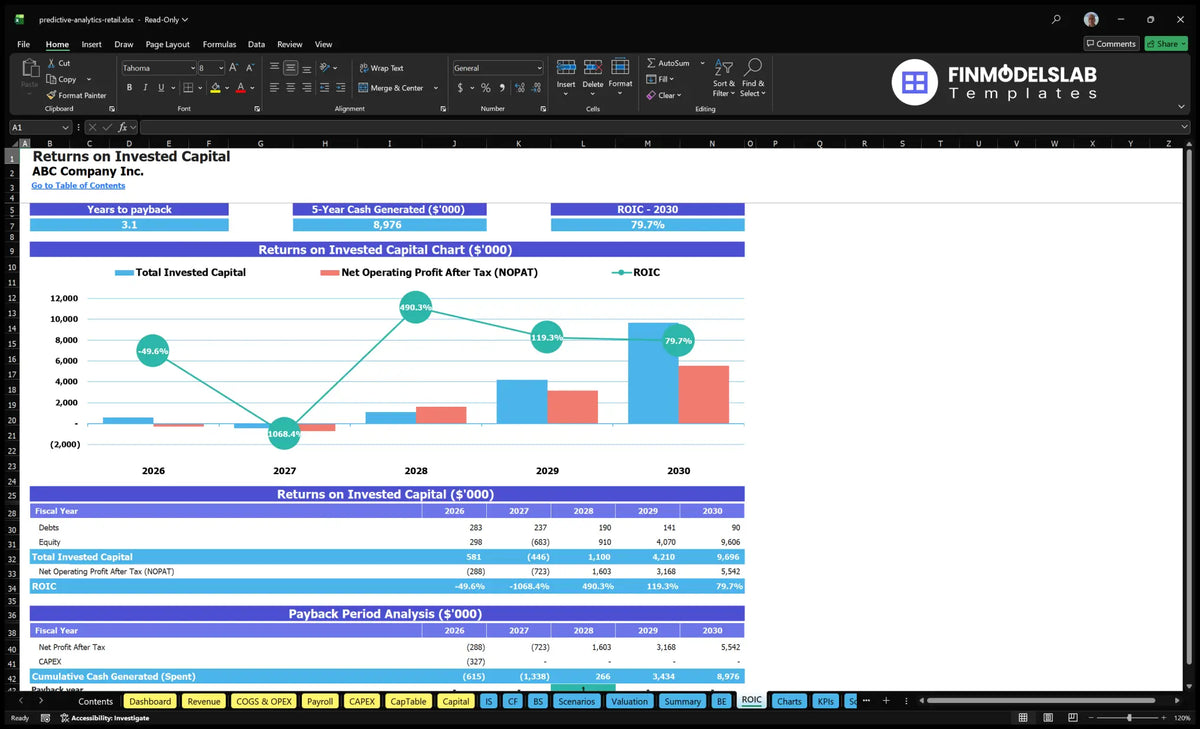Open the Name Box dropdown arrow
The height and width of the screenshot is (729, 1200).
tap(66, 127)
